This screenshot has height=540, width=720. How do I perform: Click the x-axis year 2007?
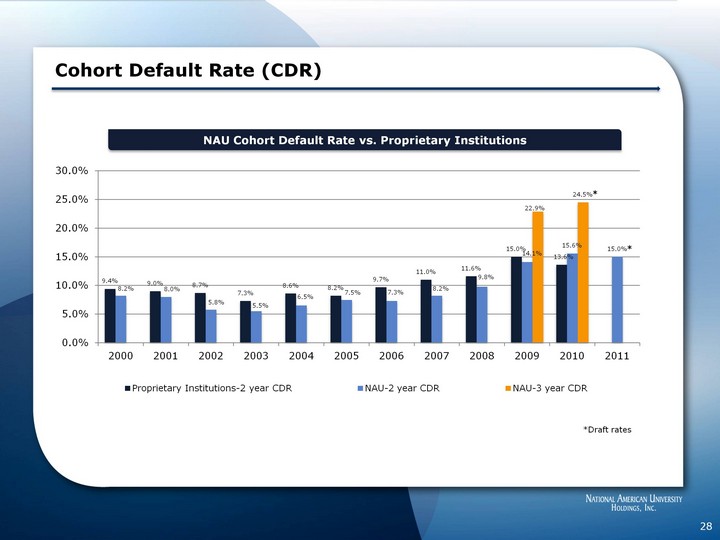(436, 356)
